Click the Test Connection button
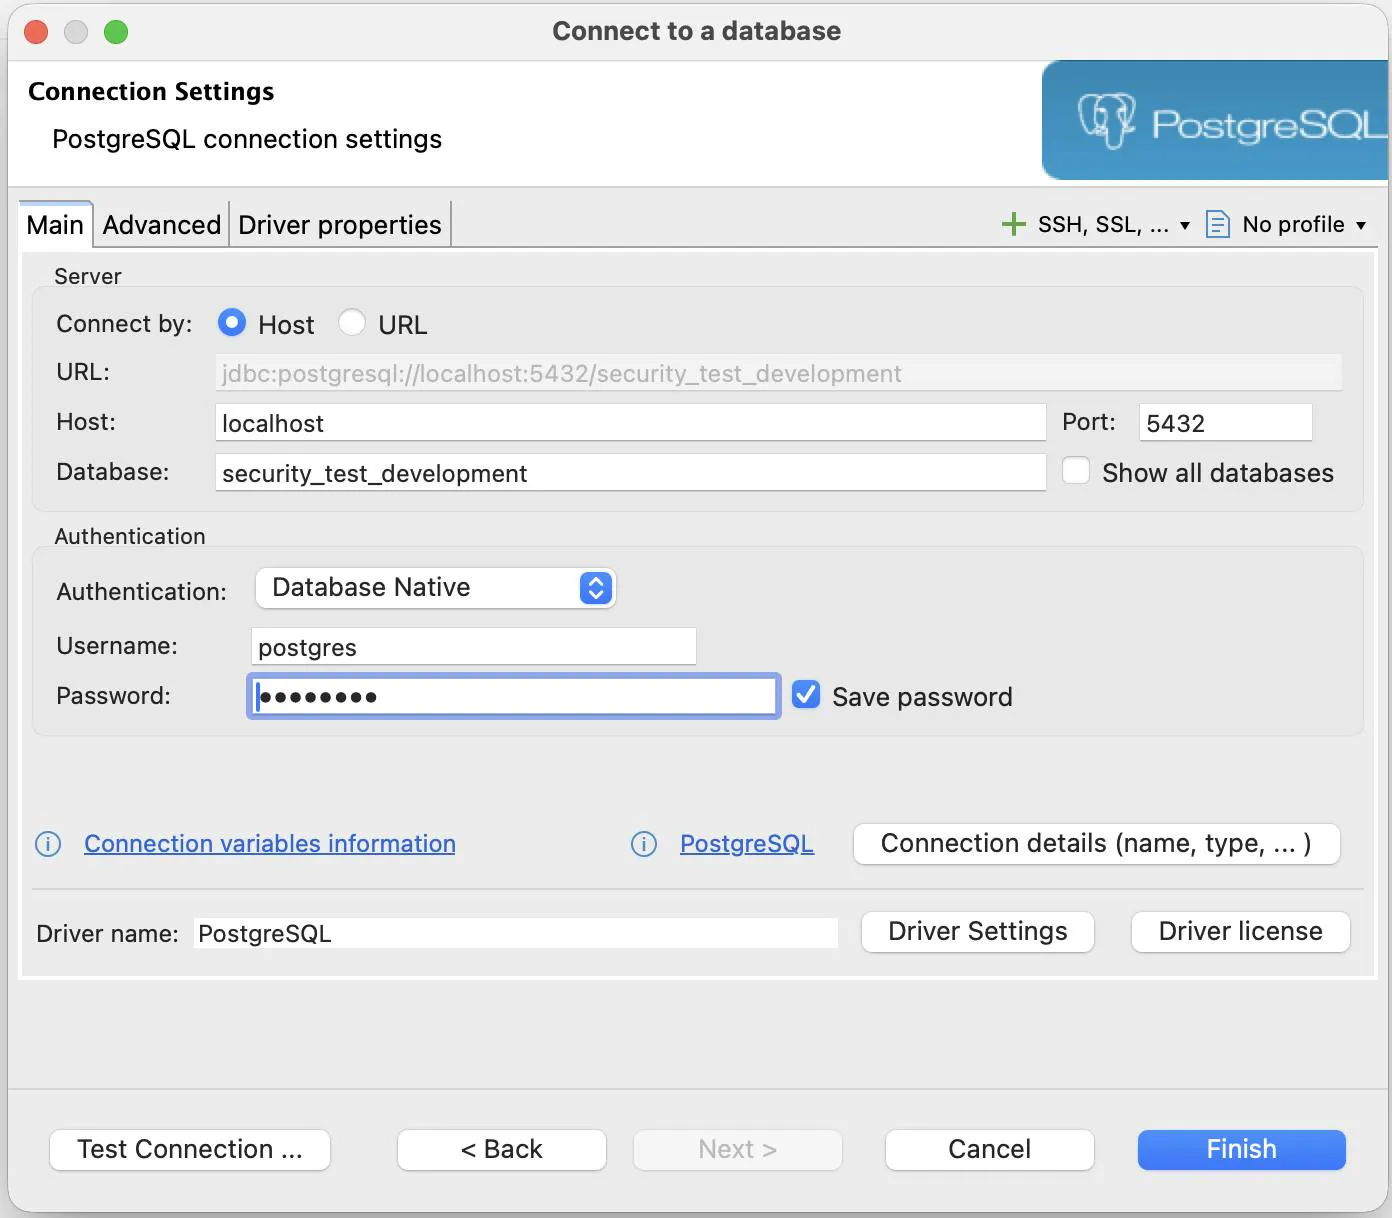This screenshot has width=1392, height=1218. 190,1150
